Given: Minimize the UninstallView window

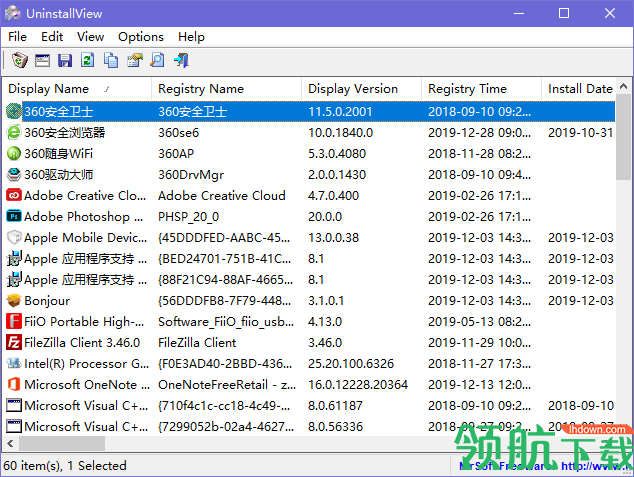Looking at the screenshot, I should point(519,13).
